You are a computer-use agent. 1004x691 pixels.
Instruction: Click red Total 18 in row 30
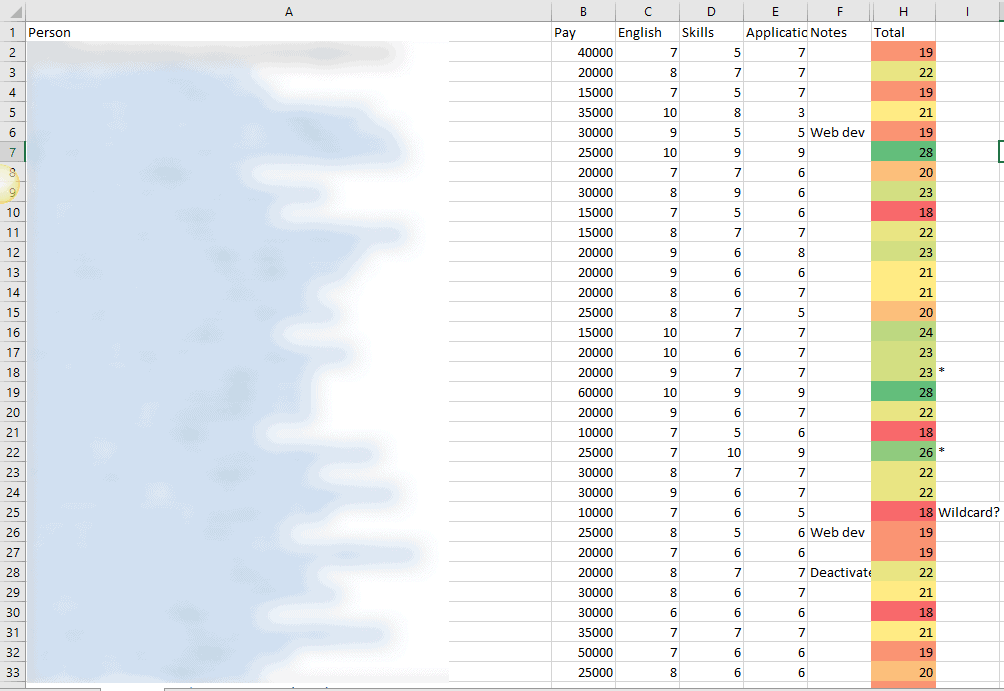(x=903, y=612)
